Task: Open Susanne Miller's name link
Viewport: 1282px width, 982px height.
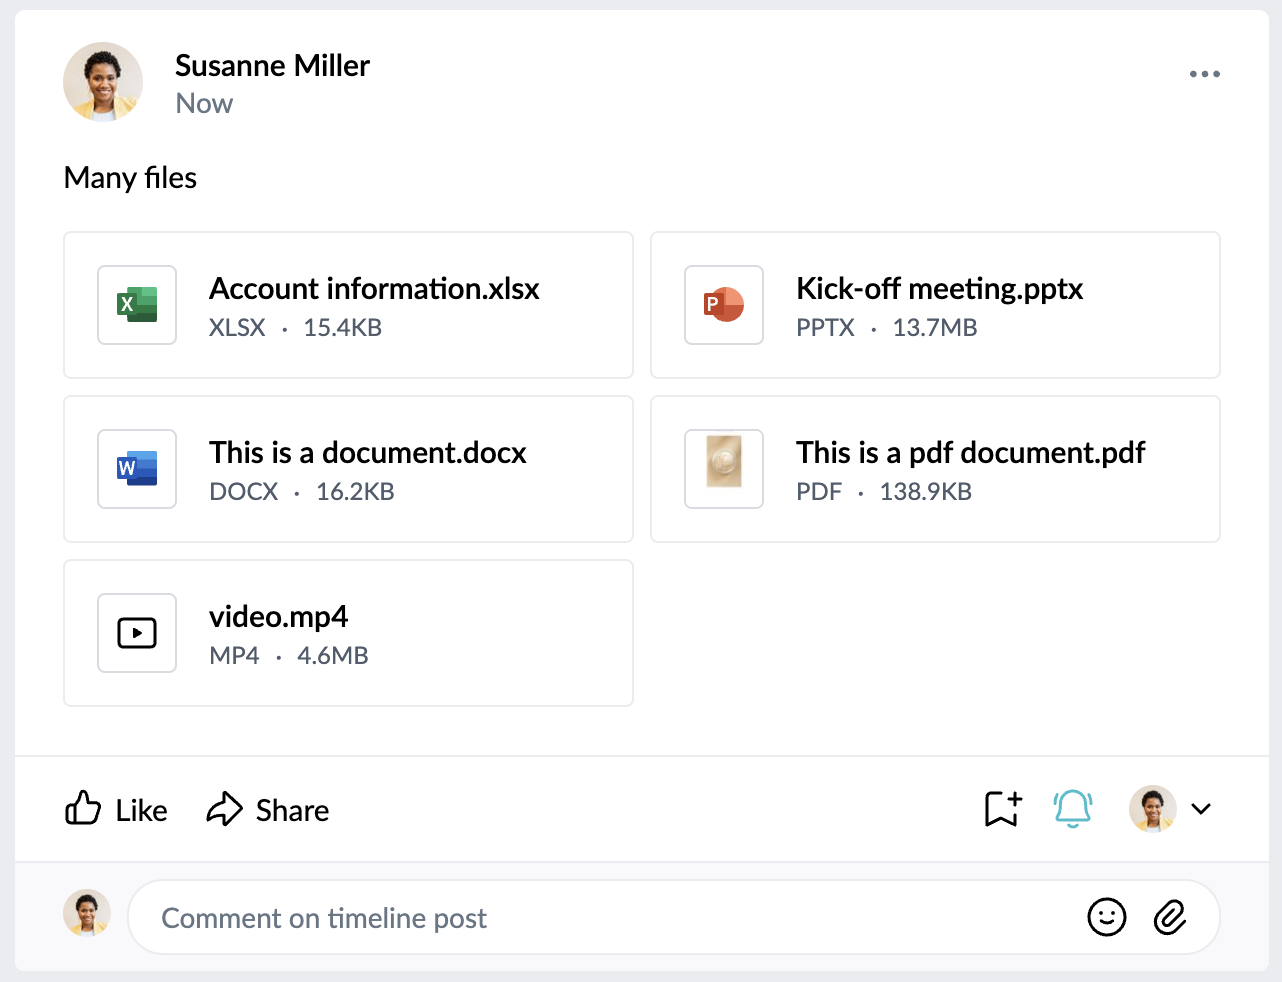Action: 272,66
